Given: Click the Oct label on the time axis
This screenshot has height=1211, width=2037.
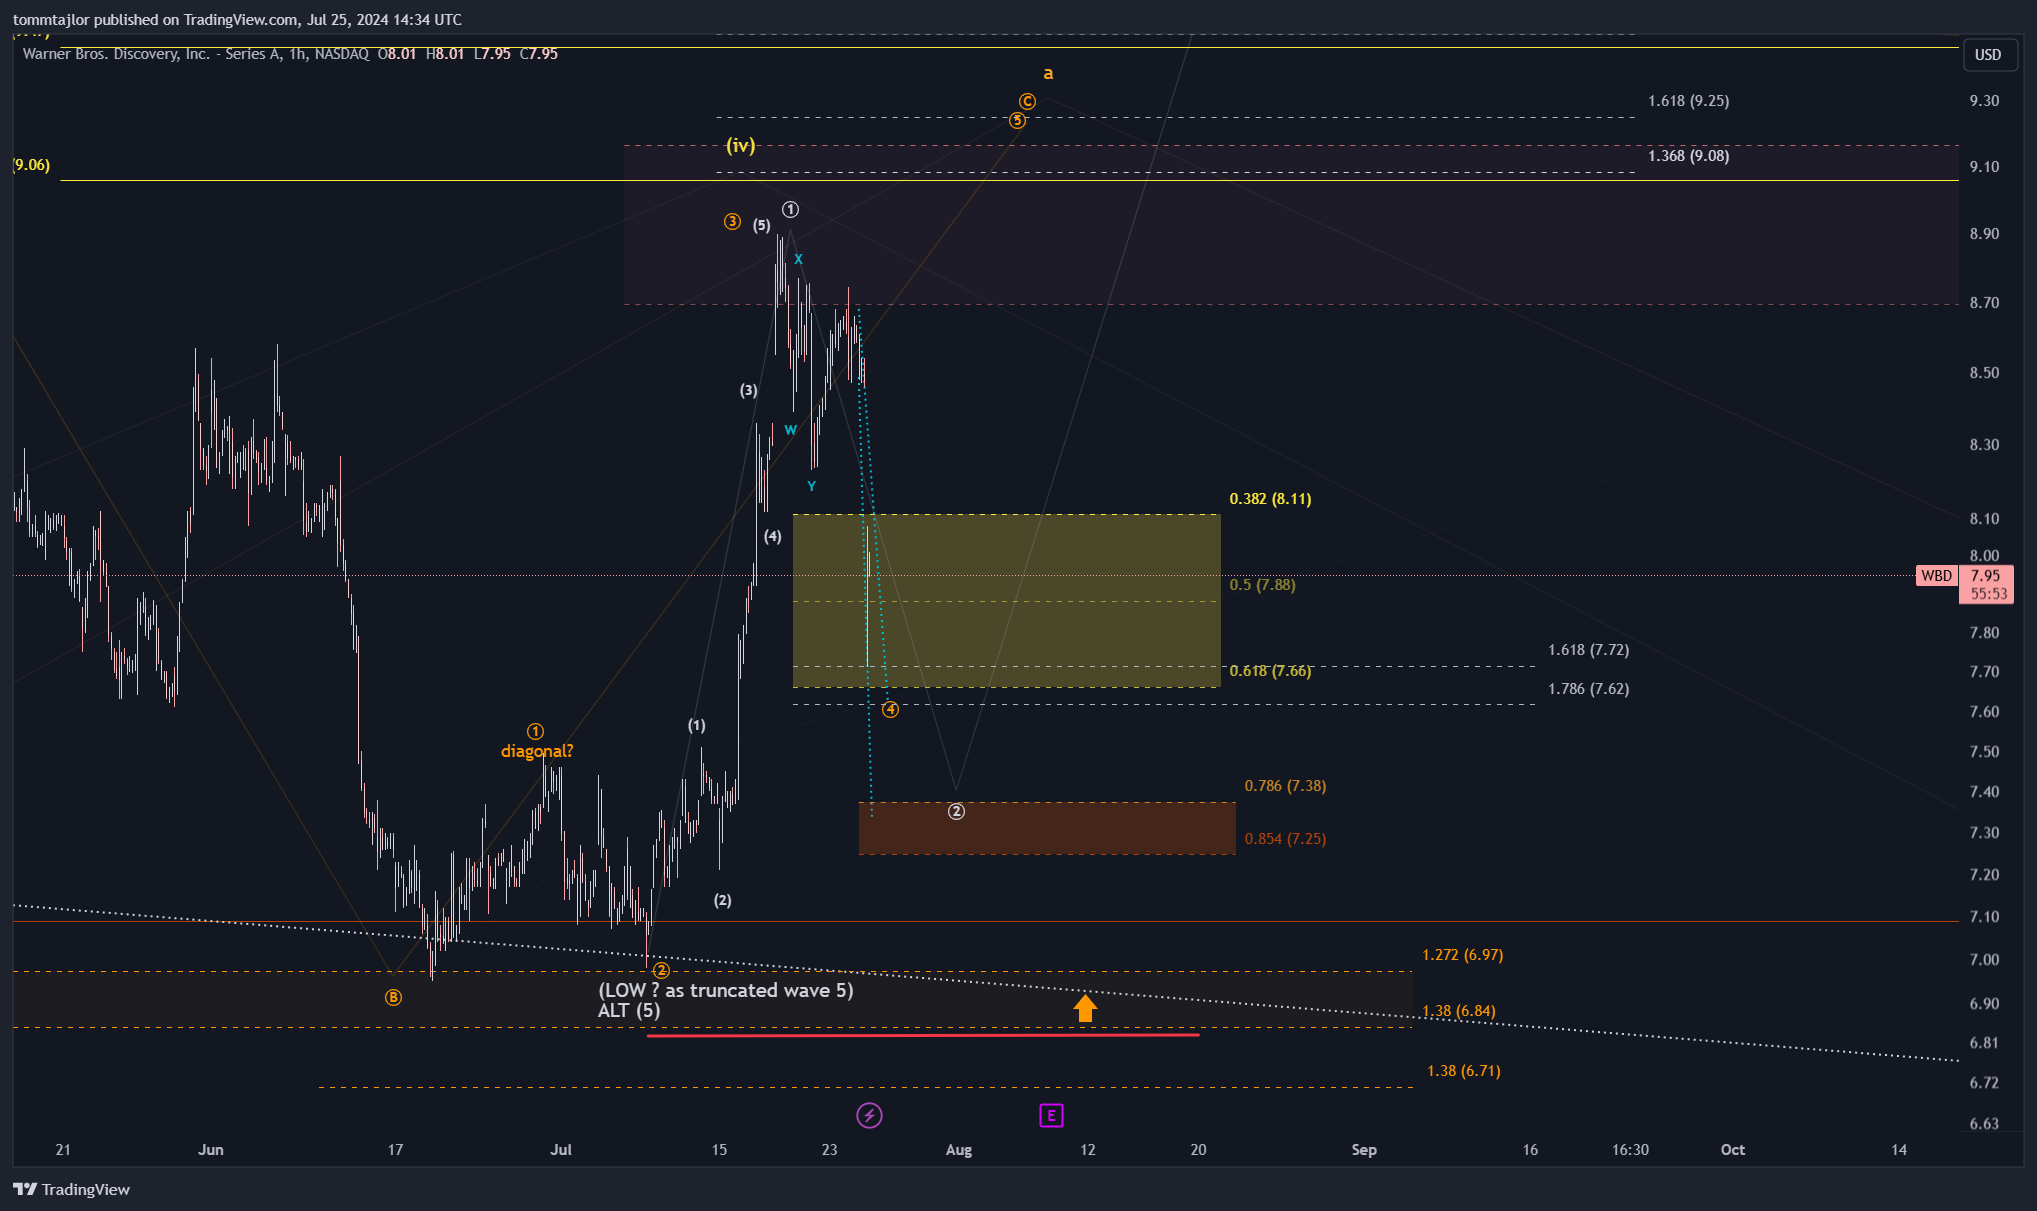Looking at the screenshot, I should point(1733,1150).
